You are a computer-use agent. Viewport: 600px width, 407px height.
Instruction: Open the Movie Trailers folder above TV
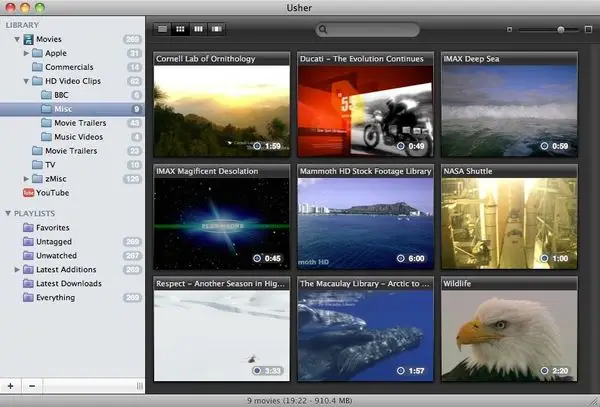(x=72, y=151)
